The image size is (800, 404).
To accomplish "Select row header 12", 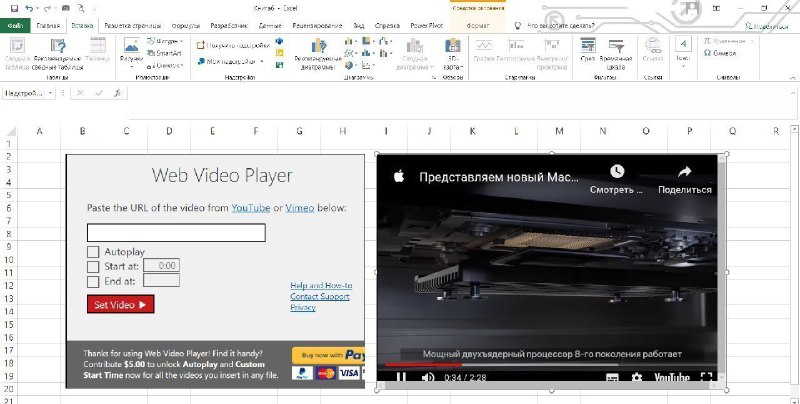I will pyautogui.click(x=9, y=286).
